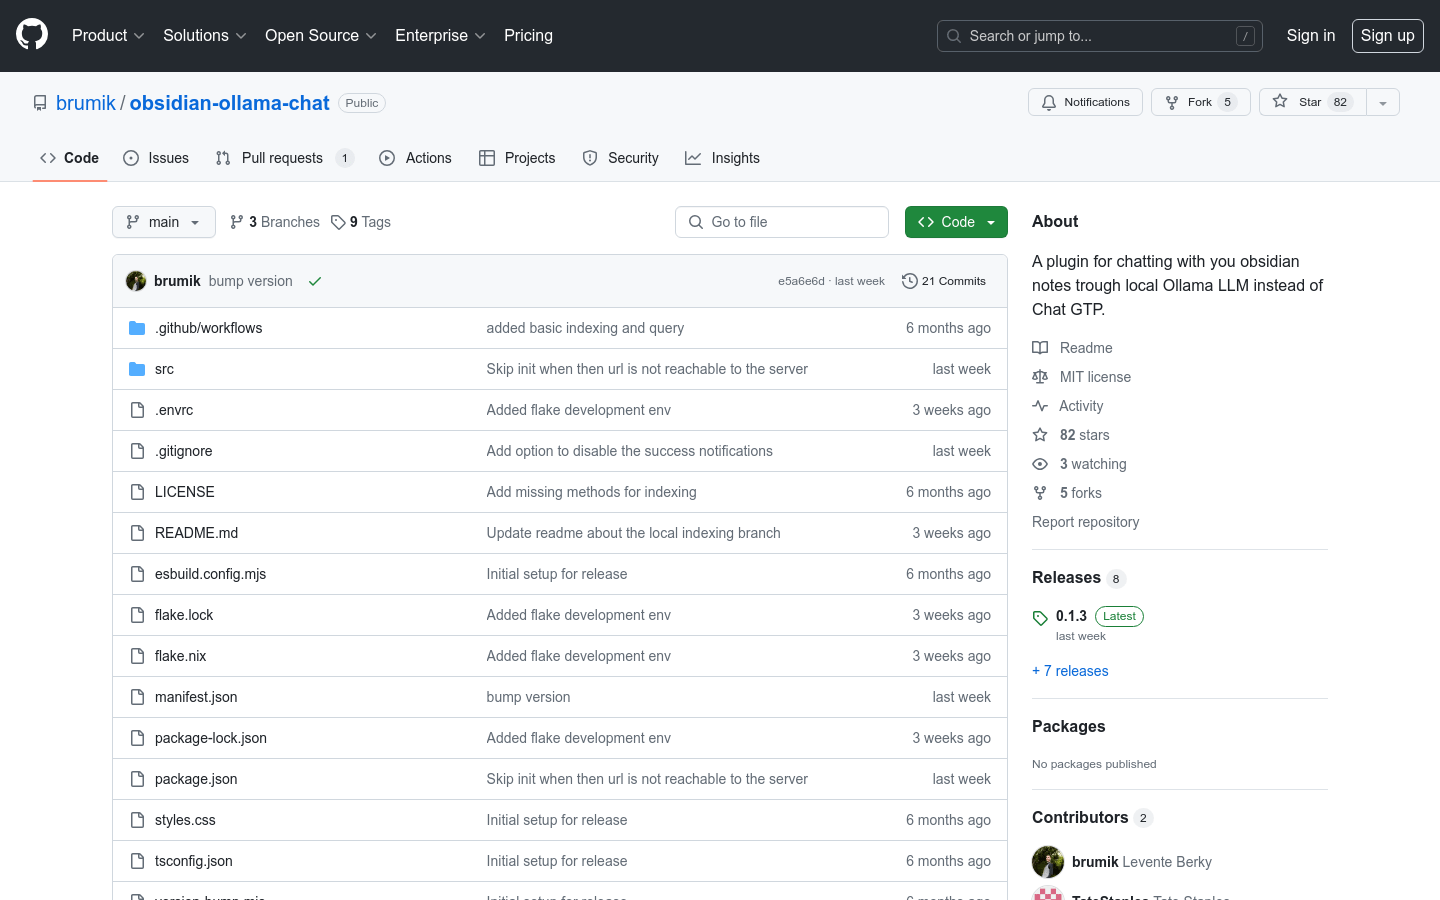The image size is (1440, 900).
Task: Open the + 7 releases link
Action: click(x=1070, y=671)
